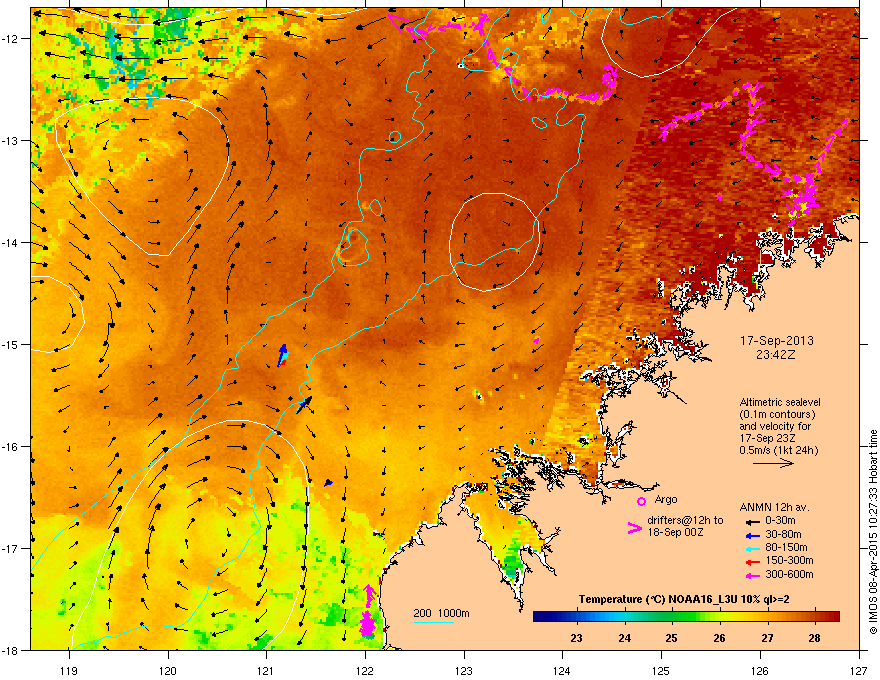The image size is (880, 680).
Task: Click the magenta Argo circle legend symbol
Action: [x=641, y=501]
